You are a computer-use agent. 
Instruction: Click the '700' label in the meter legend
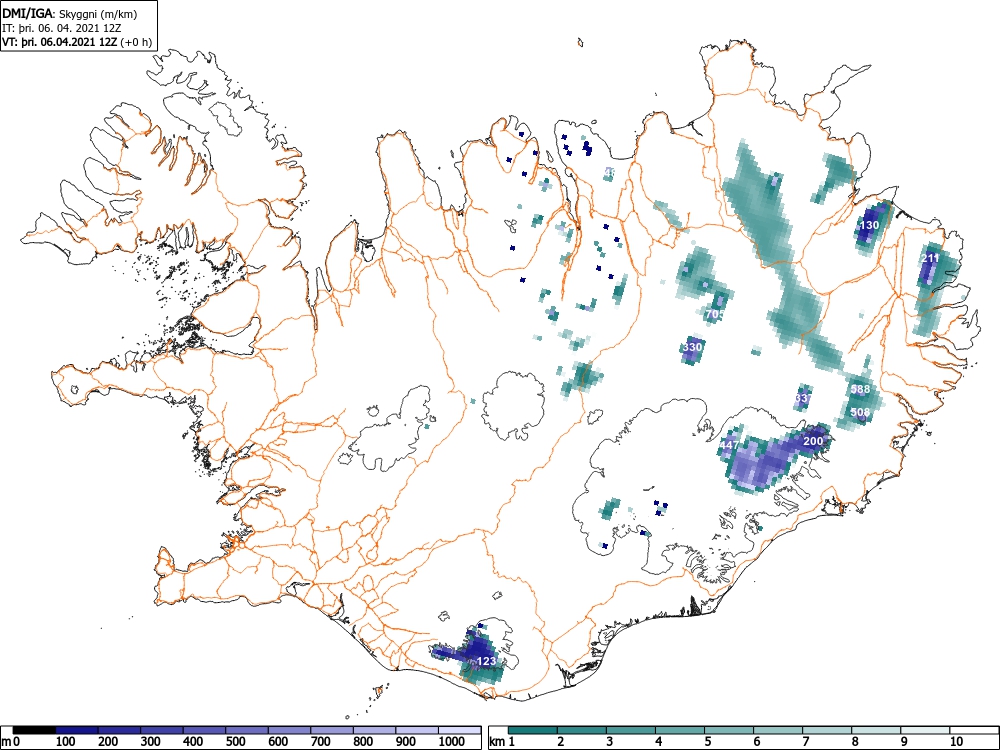tap(321, 741)
